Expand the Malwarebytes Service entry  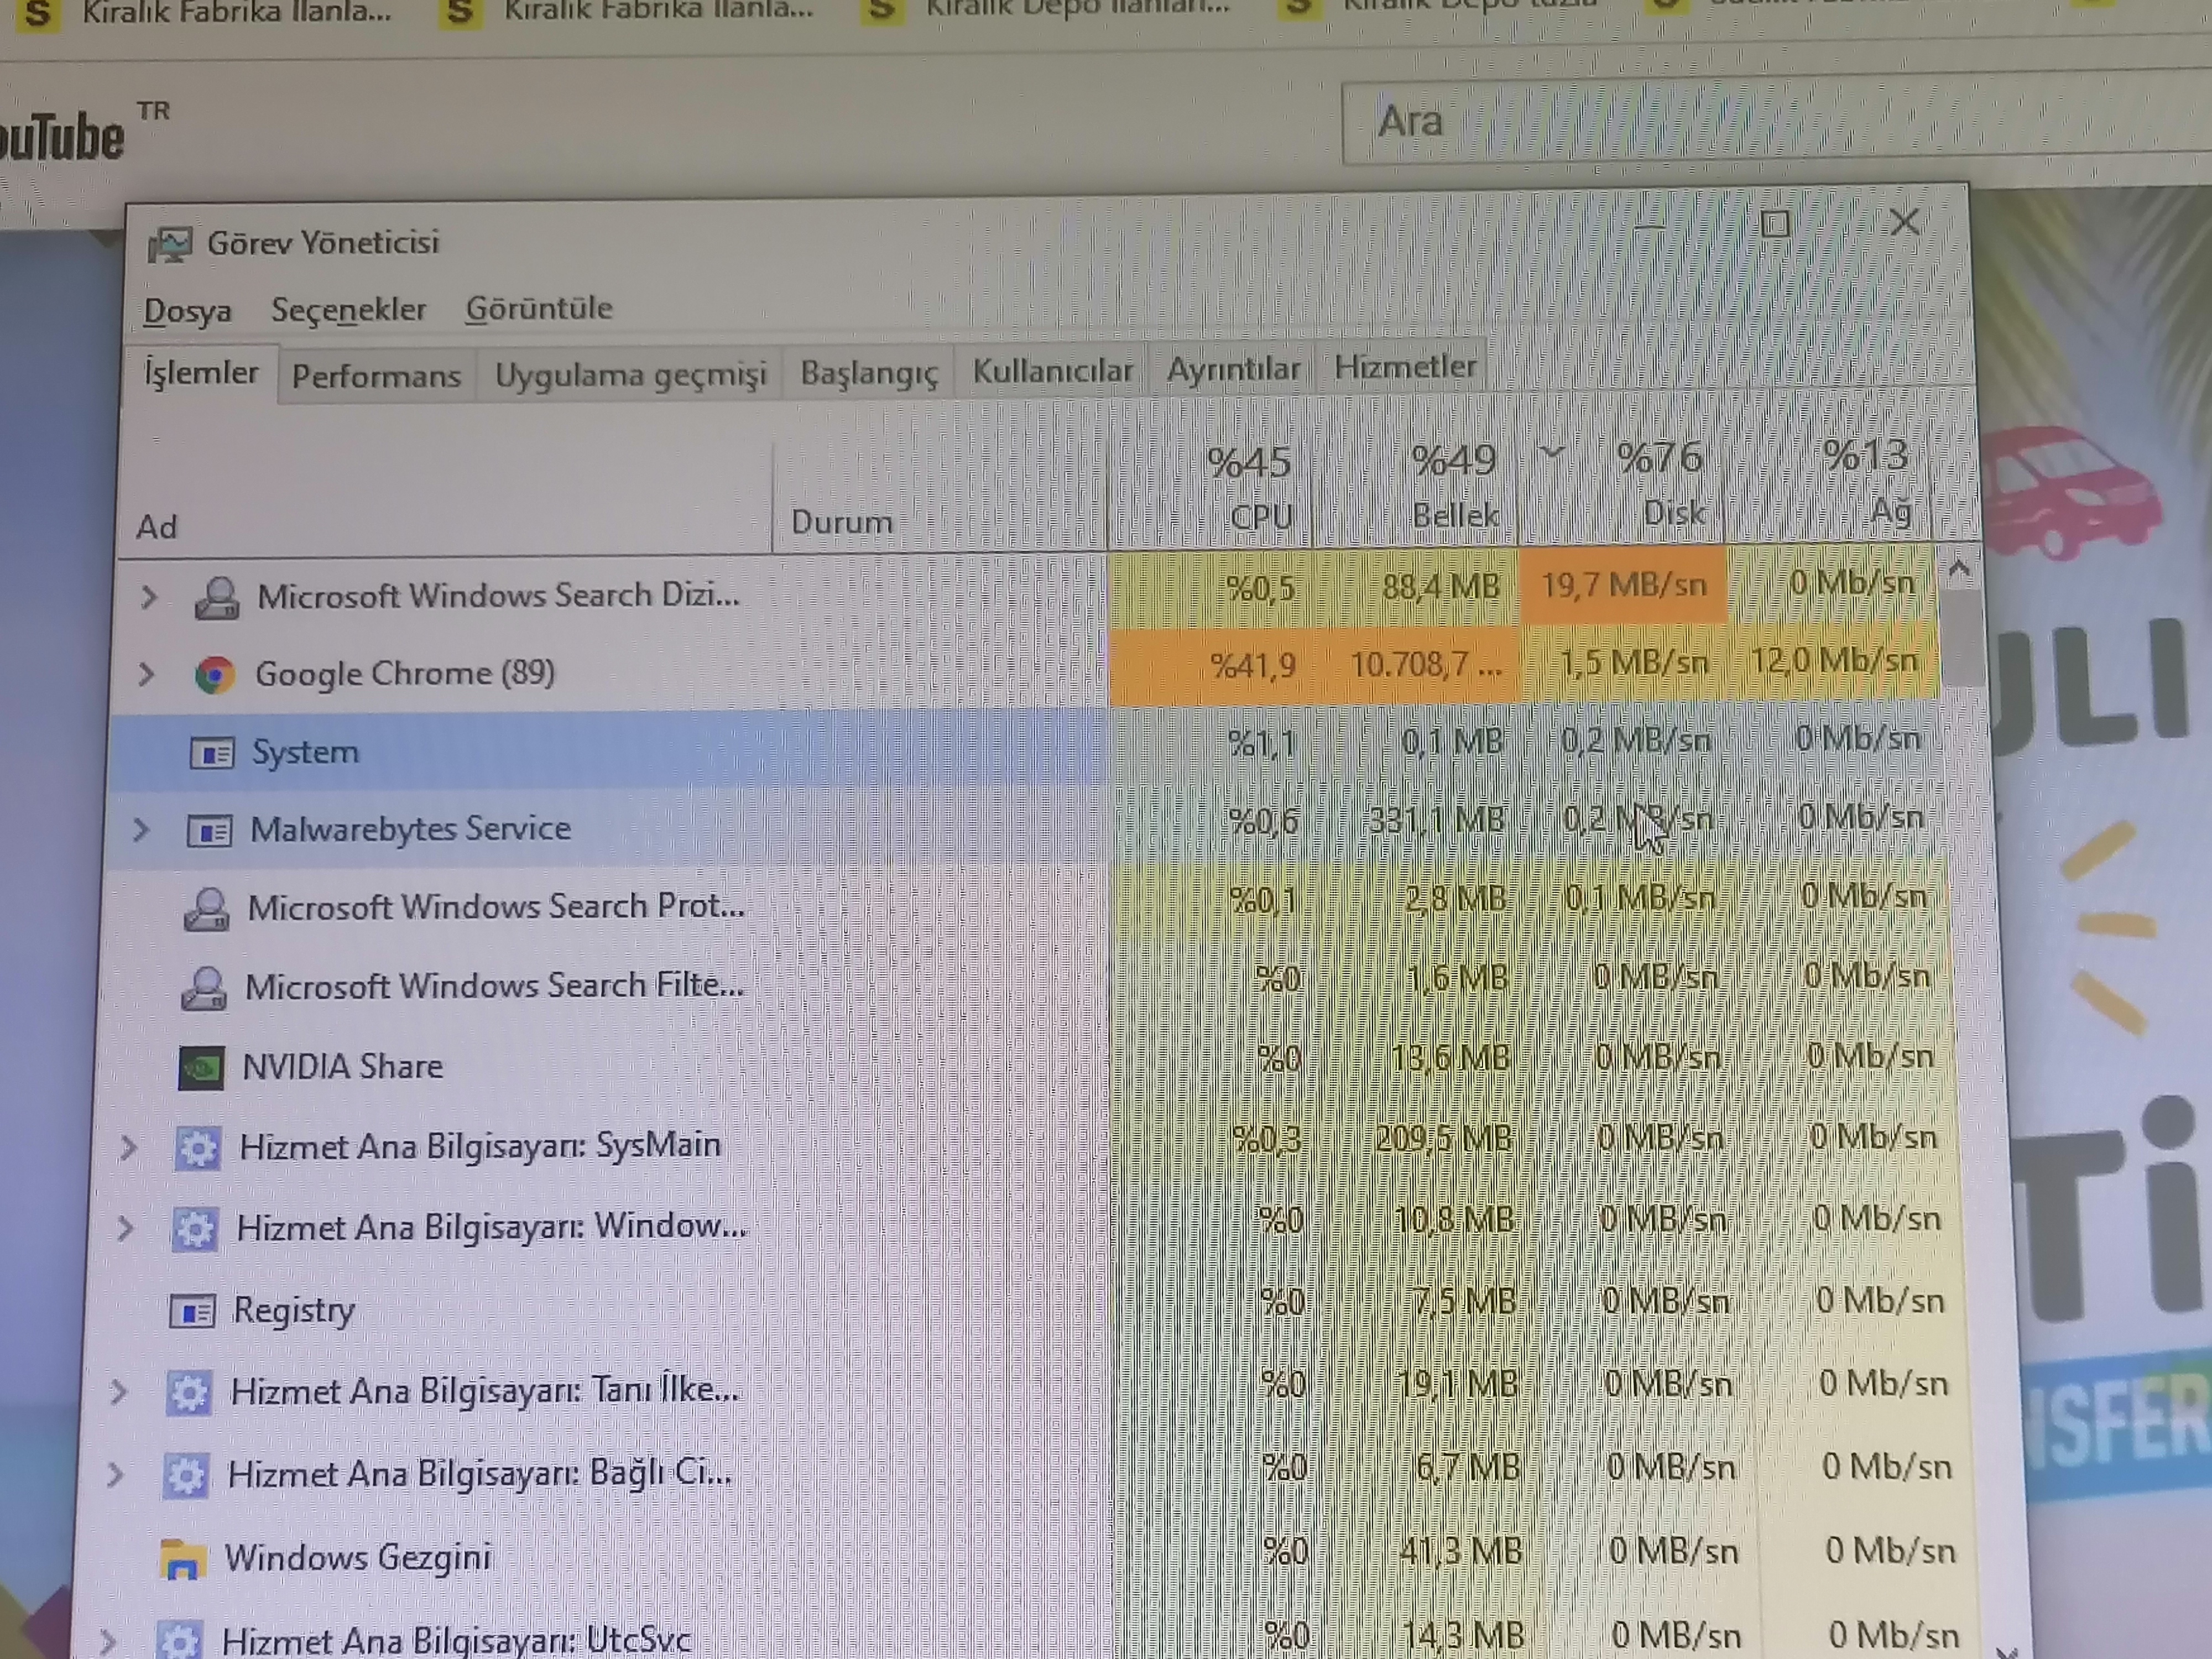tap(141, 830)
